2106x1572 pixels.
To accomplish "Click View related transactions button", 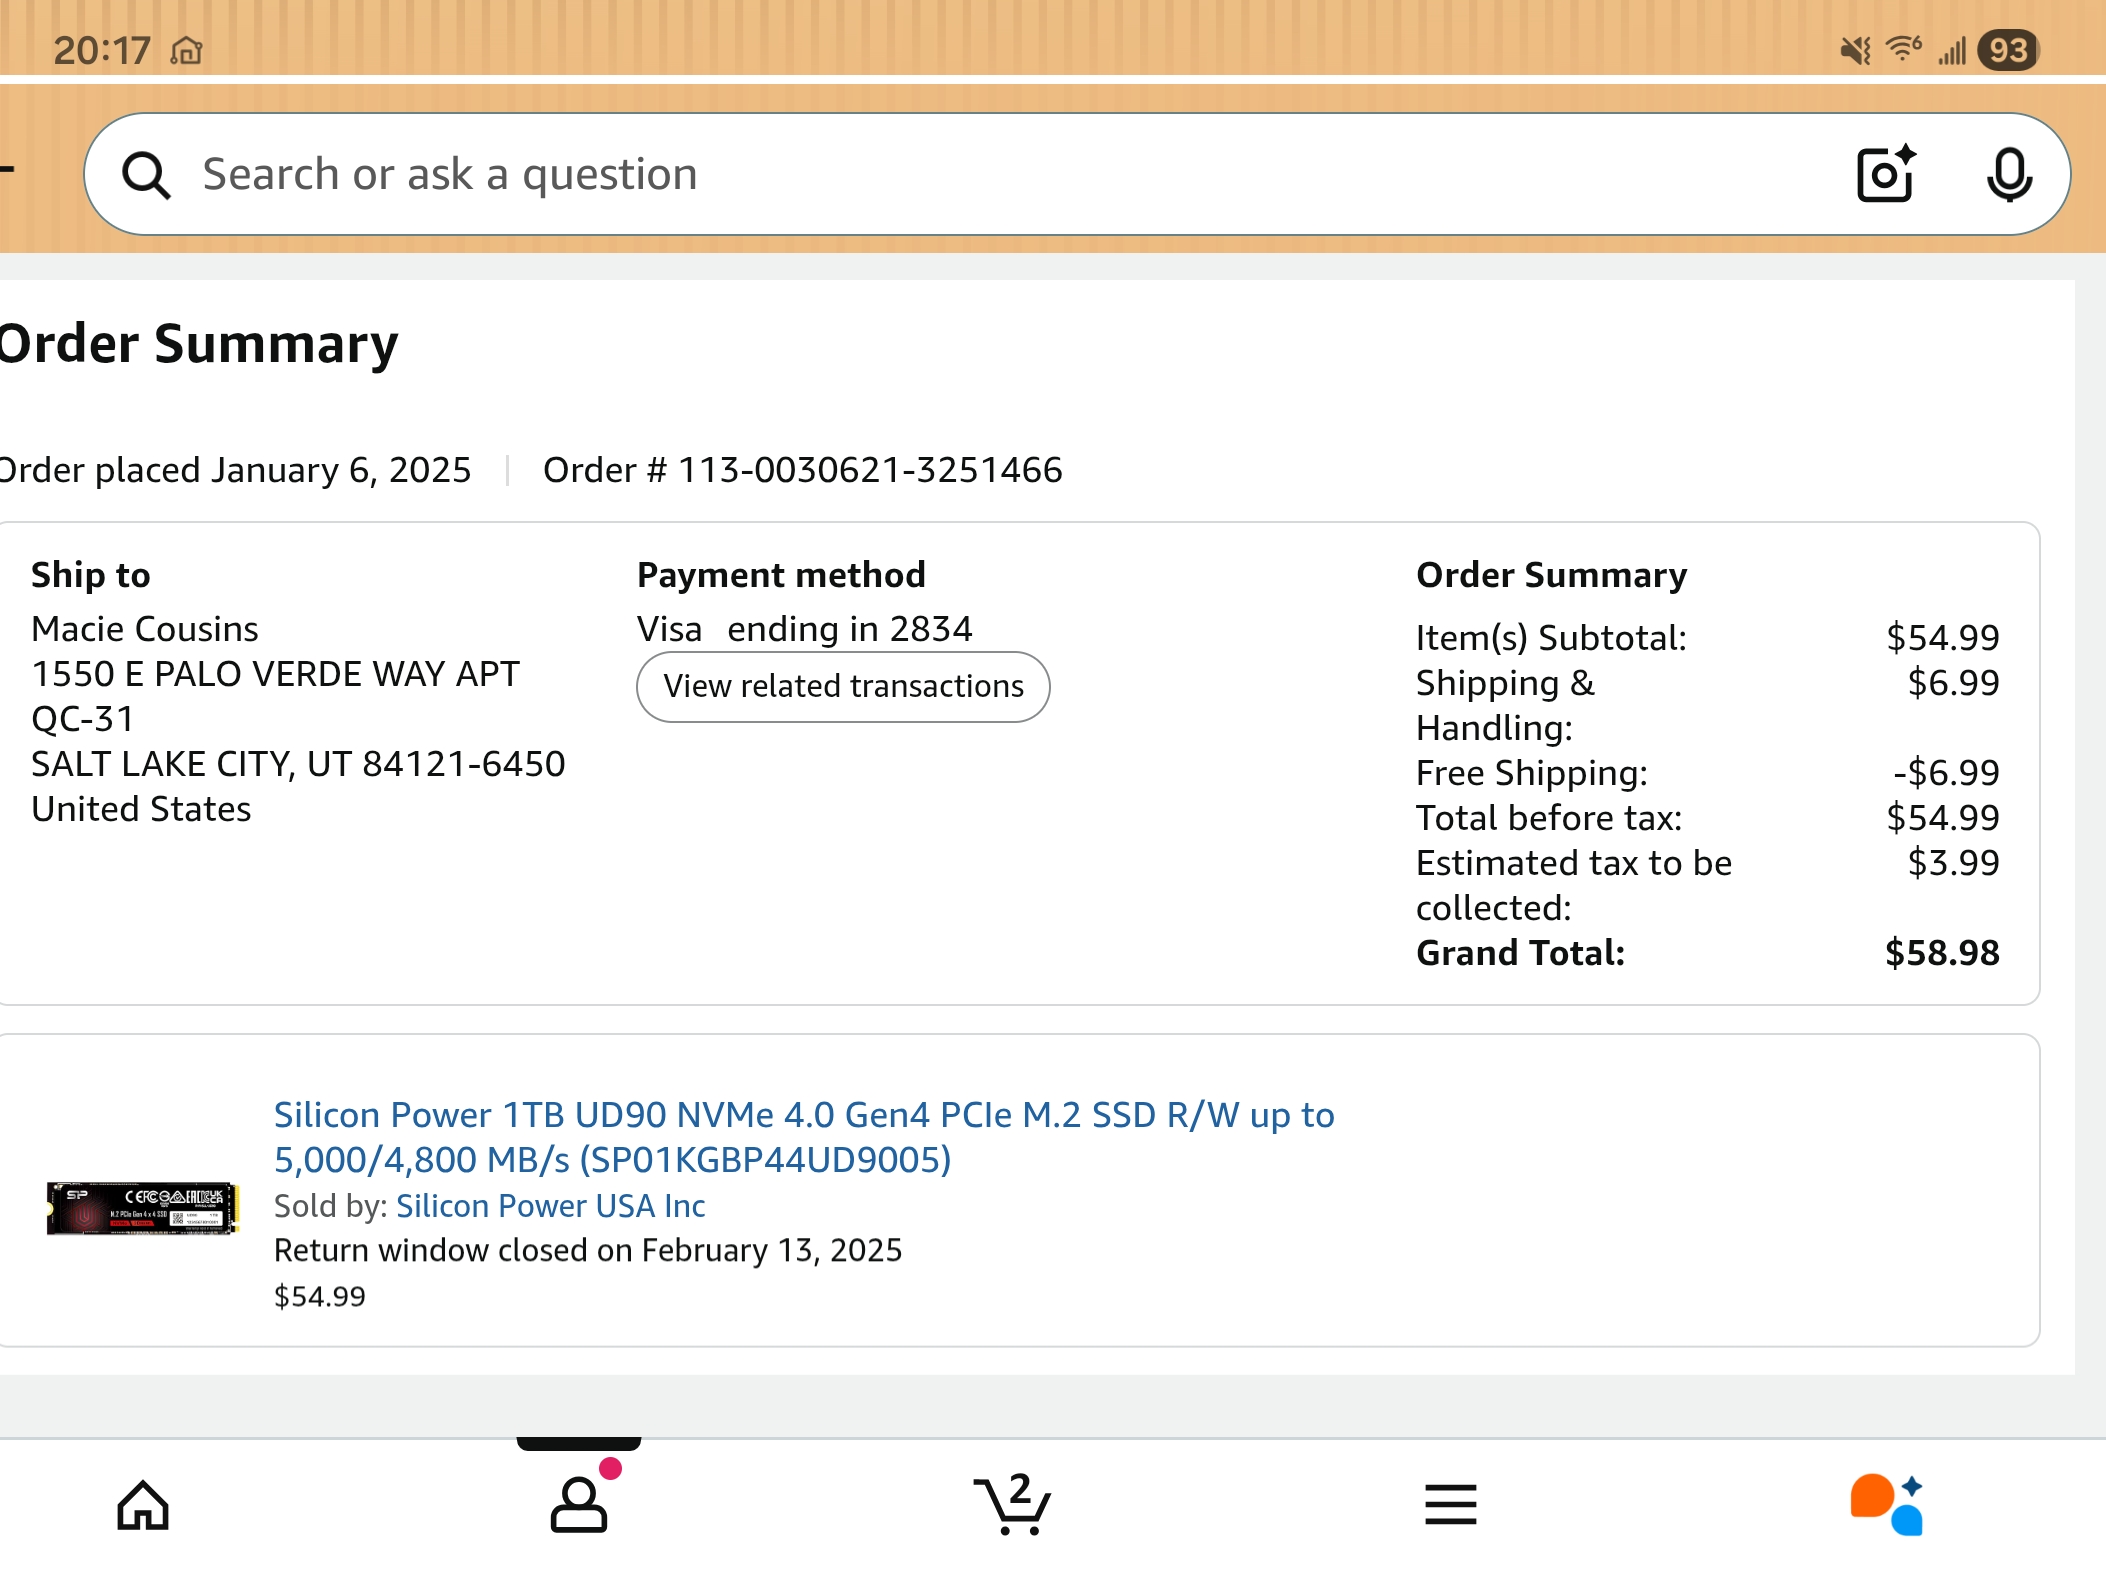I will [843, 687].
